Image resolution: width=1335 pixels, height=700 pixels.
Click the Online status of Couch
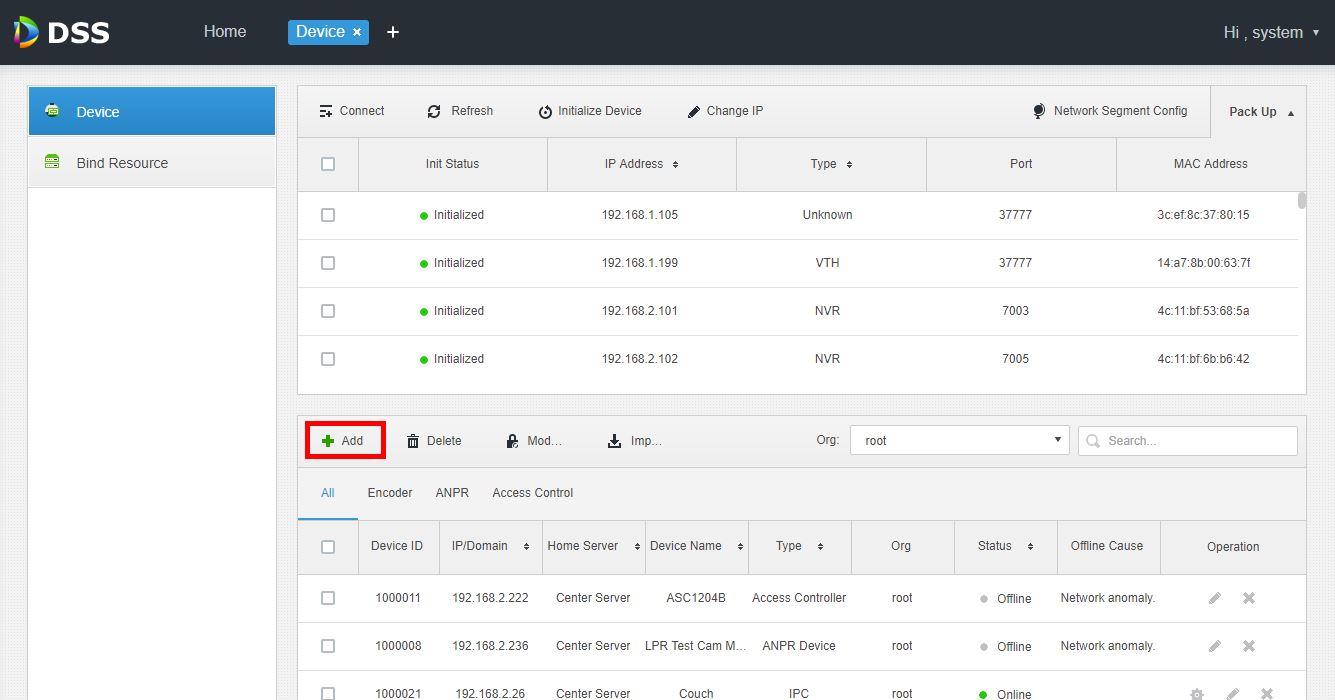tap(1005, 694)
